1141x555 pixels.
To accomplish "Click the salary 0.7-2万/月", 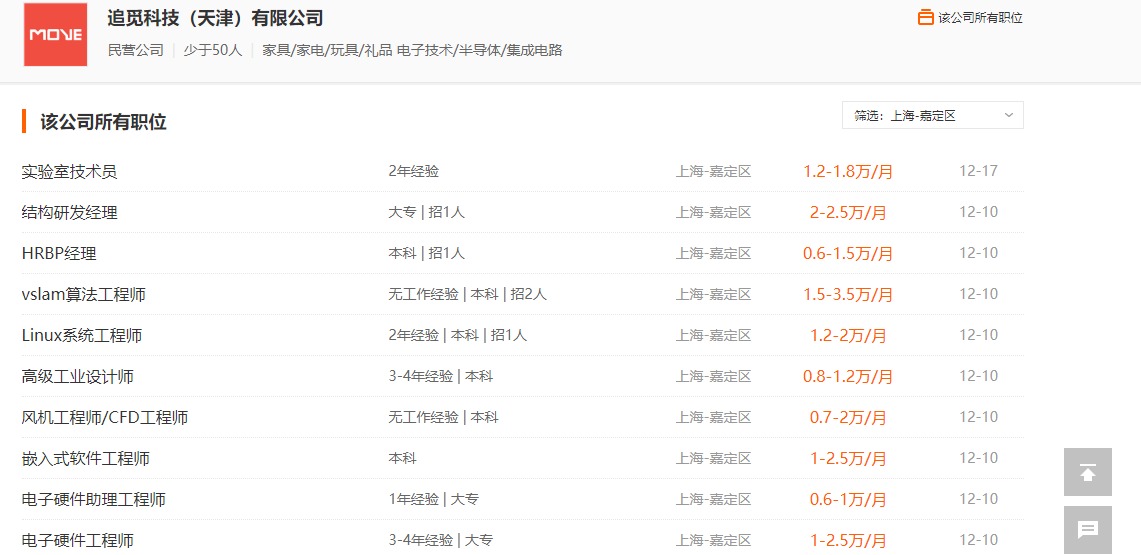I will pos(848,418).
